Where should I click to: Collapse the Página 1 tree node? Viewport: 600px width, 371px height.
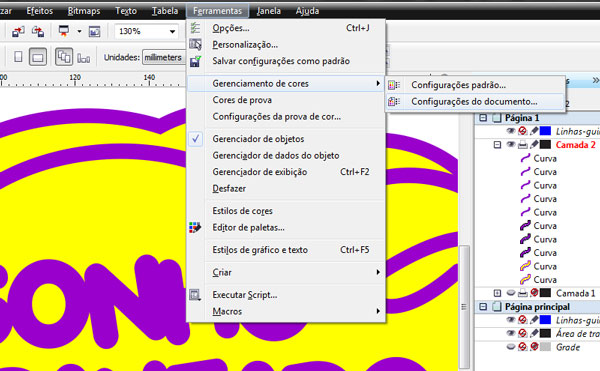pyautogui.click(x=483, y=118)
